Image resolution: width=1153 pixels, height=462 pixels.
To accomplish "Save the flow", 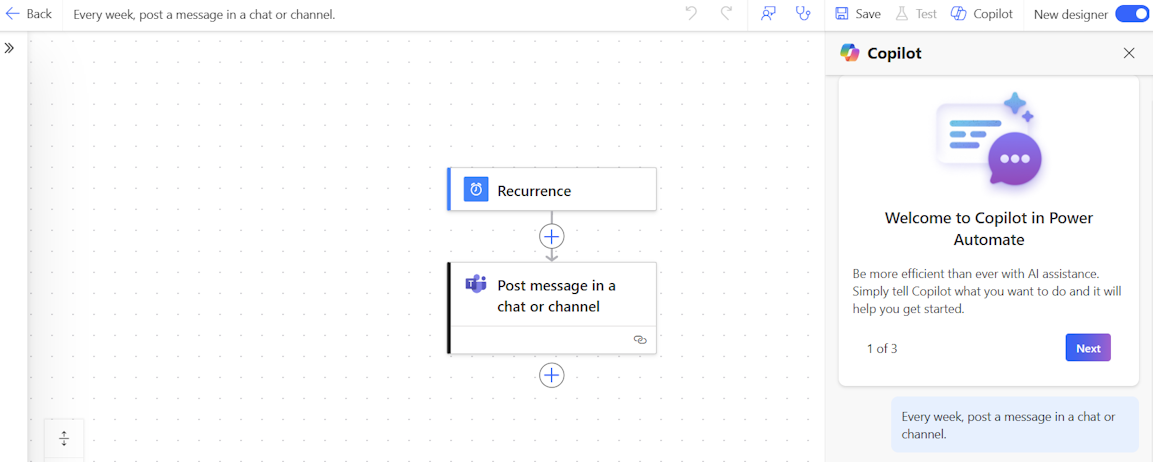I will pyautogui.click(x=857, y=14).
